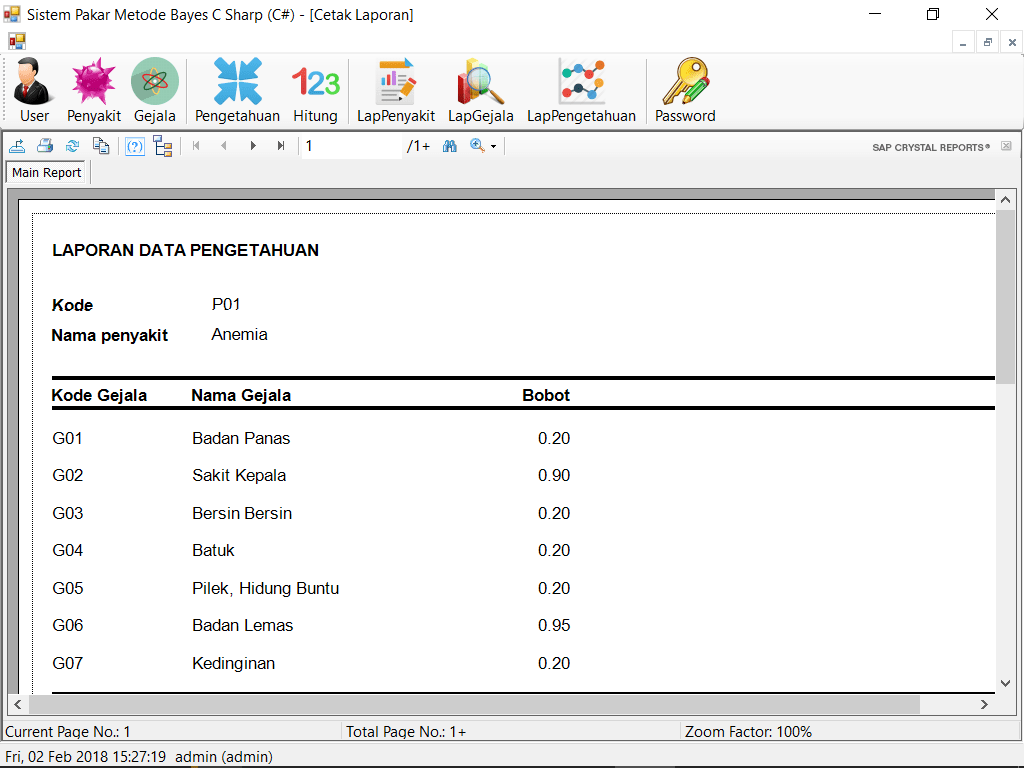Click the Export Report icon

[17, 146]
